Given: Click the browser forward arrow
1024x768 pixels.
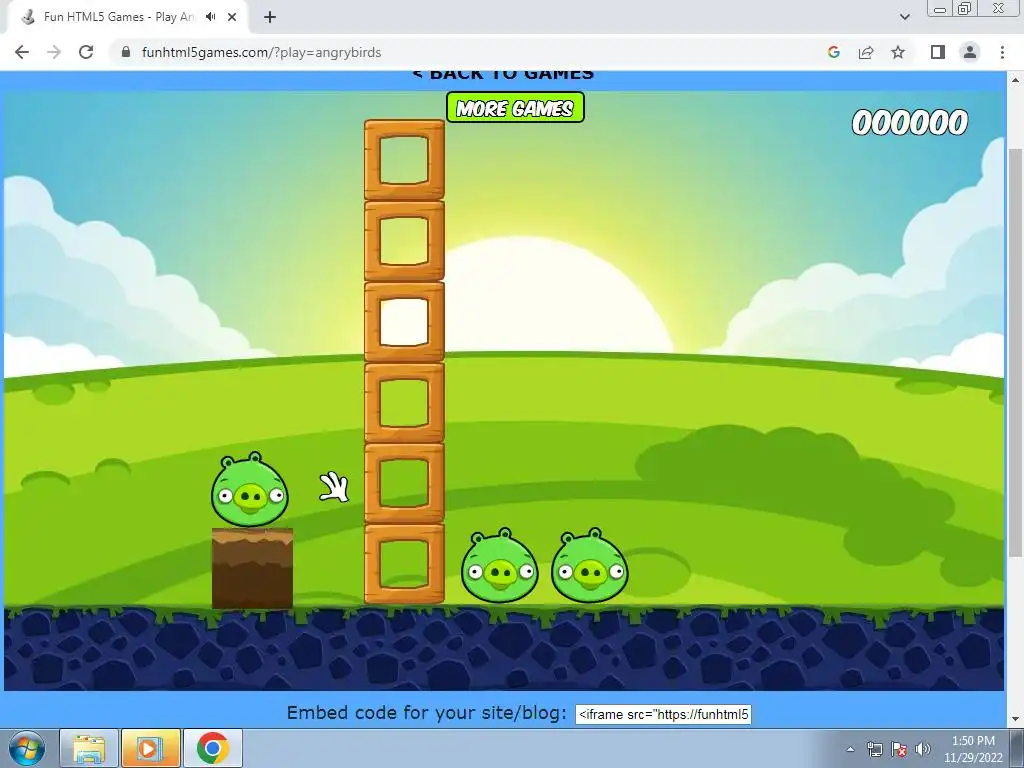Looking at the screenshot, I should [54, 52].
